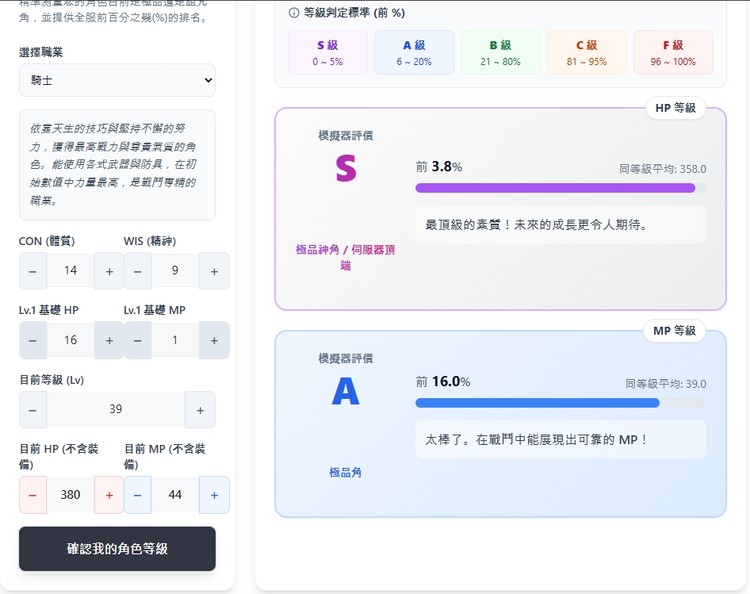Increase 目前 HP with the red plus button
The height and width of the screenshot is (594, 750).
click(x=109, y=495)
